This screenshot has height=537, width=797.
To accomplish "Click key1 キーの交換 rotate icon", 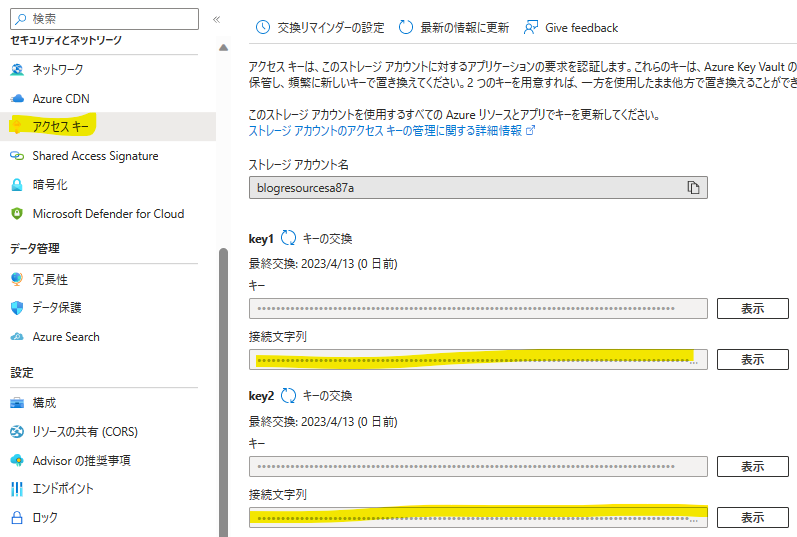I will 288,238.
